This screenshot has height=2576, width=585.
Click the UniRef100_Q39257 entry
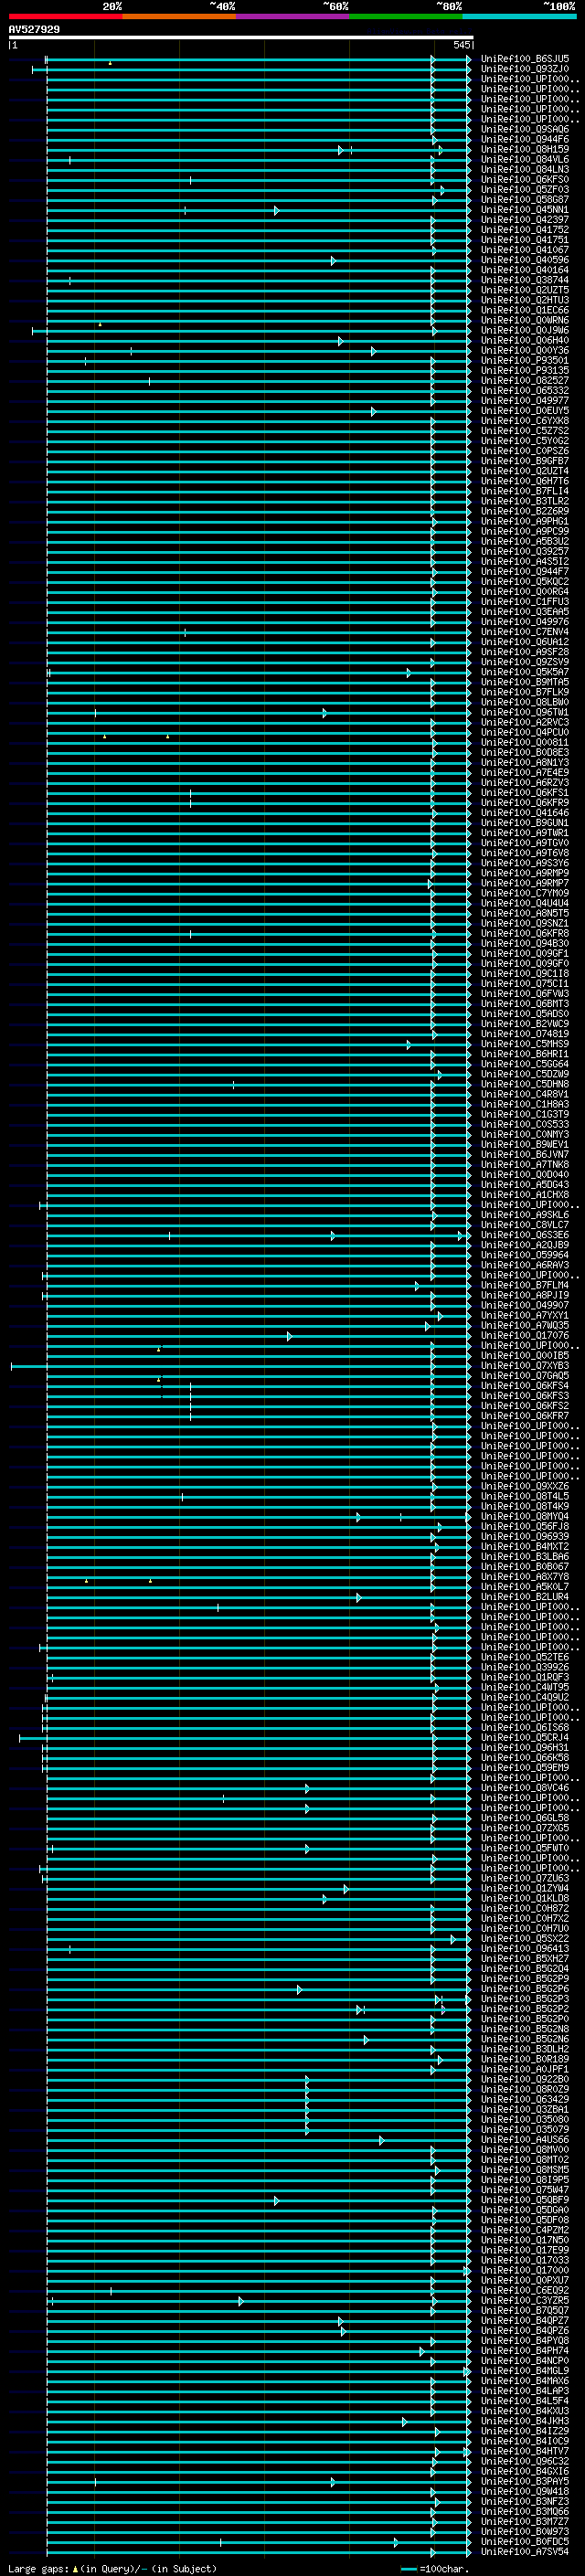pyautogui.click(x=525, y=551)
